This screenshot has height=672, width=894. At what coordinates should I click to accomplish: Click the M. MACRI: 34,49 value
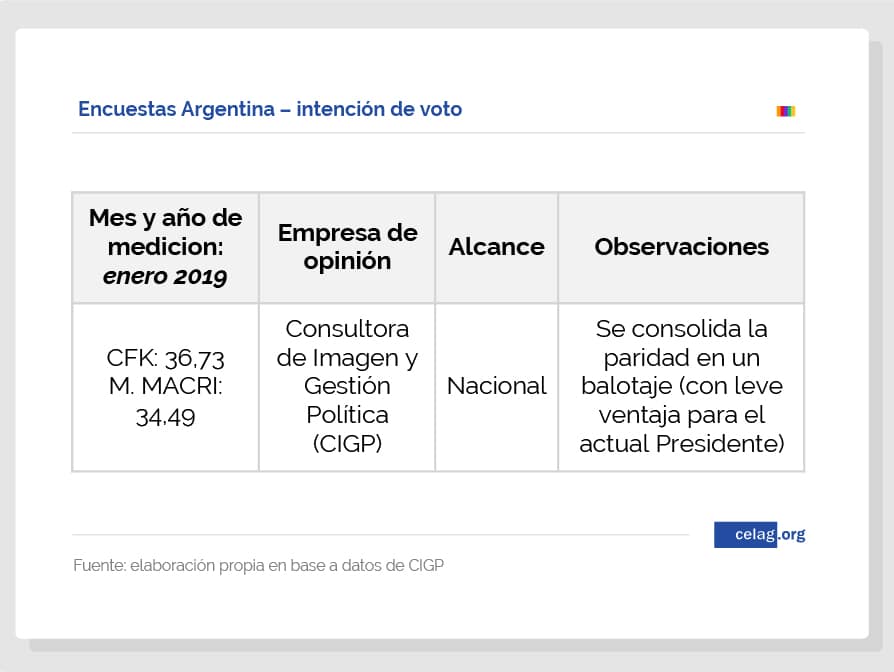point(165,401)
